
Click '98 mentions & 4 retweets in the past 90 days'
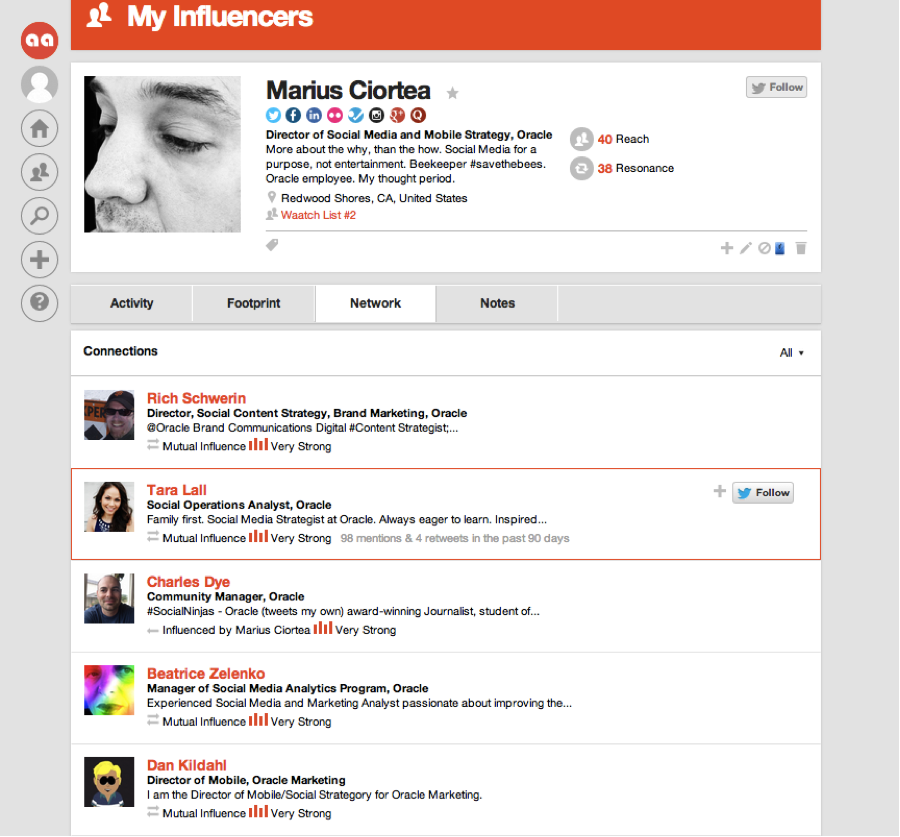pos(455,538)
